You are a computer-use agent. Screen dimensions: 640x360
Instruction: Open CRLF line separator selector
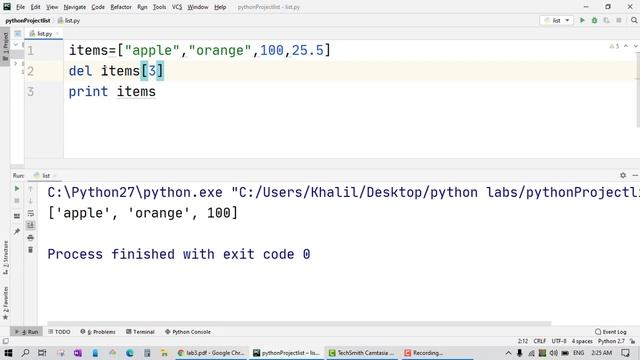540,341
